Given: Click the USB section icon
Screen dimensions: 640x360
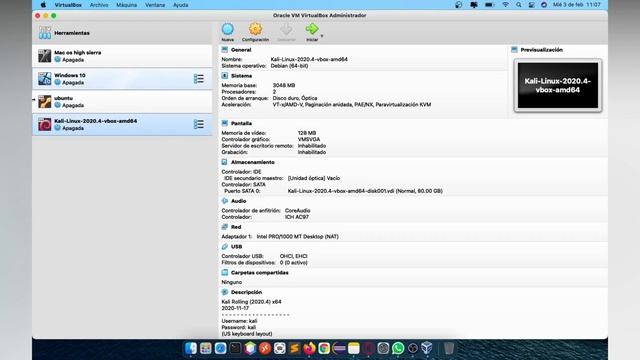Looking at the screenshot, I should (224, 247).
